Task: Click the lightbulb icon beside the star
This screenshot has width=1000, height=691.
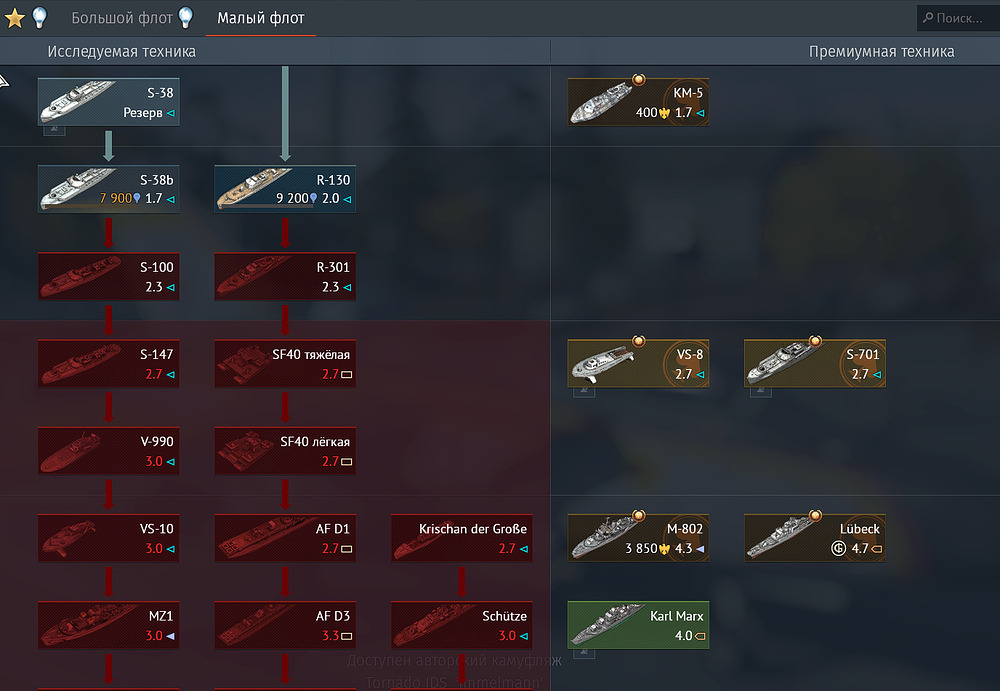Action: pyautogui.click(x=40, y=18)
